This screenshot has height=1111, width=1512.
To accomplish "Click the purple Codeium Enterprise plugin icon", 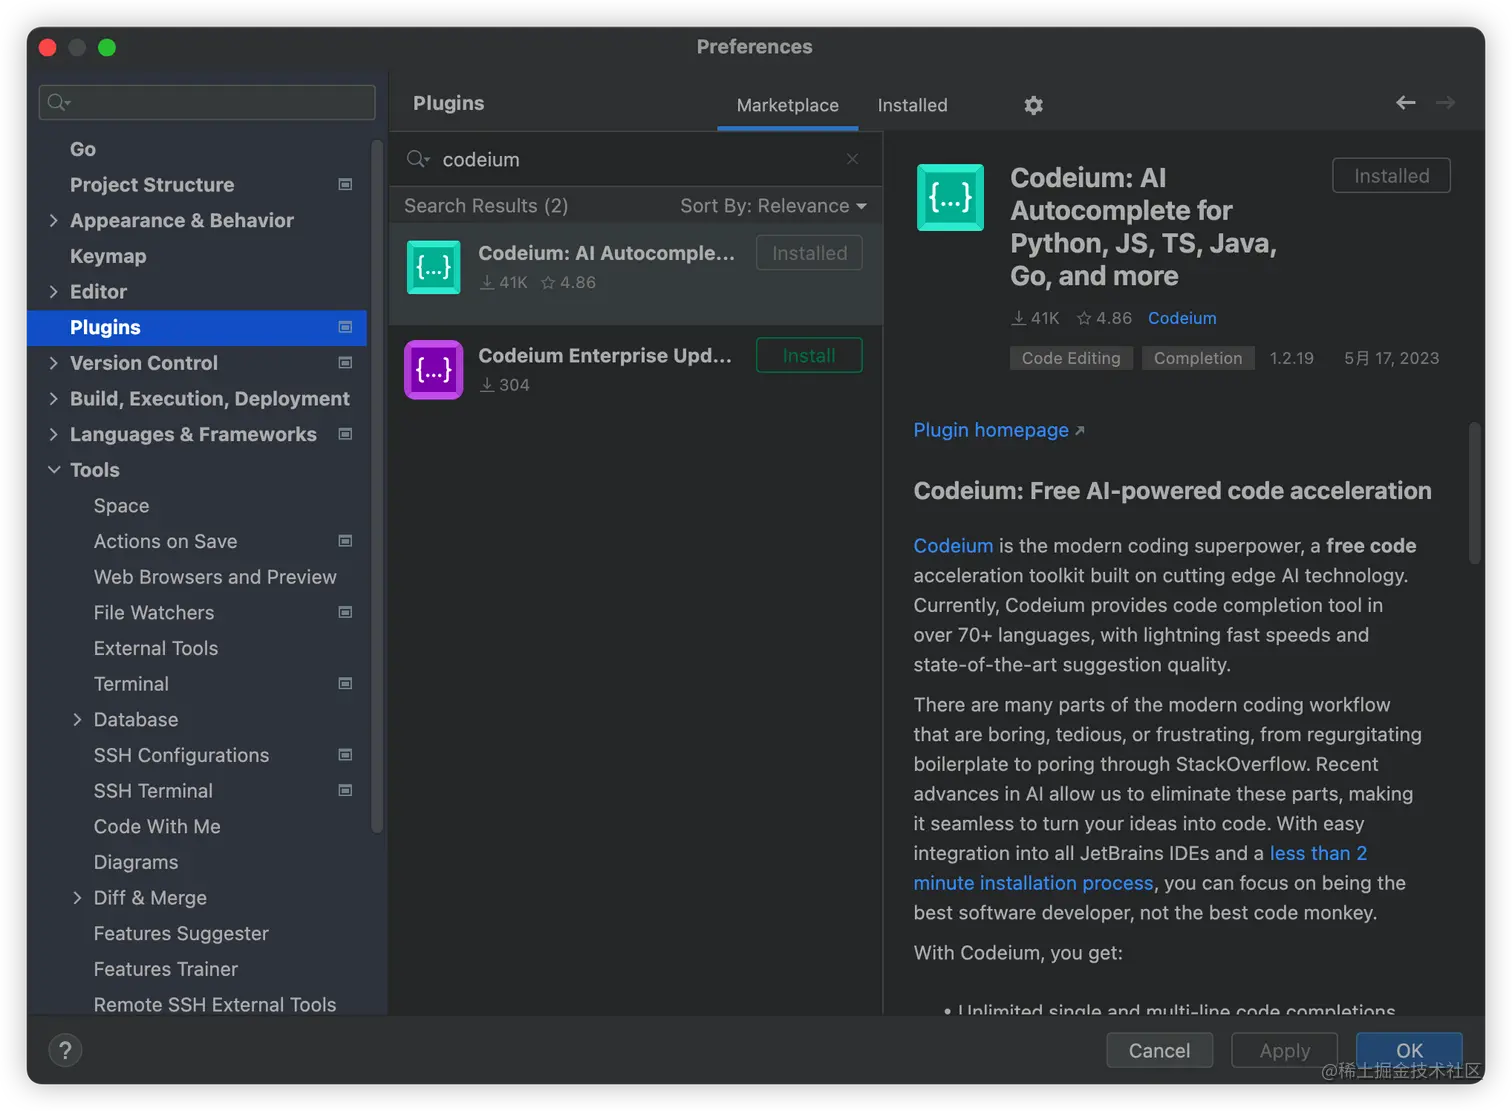I will click(433, 370).
